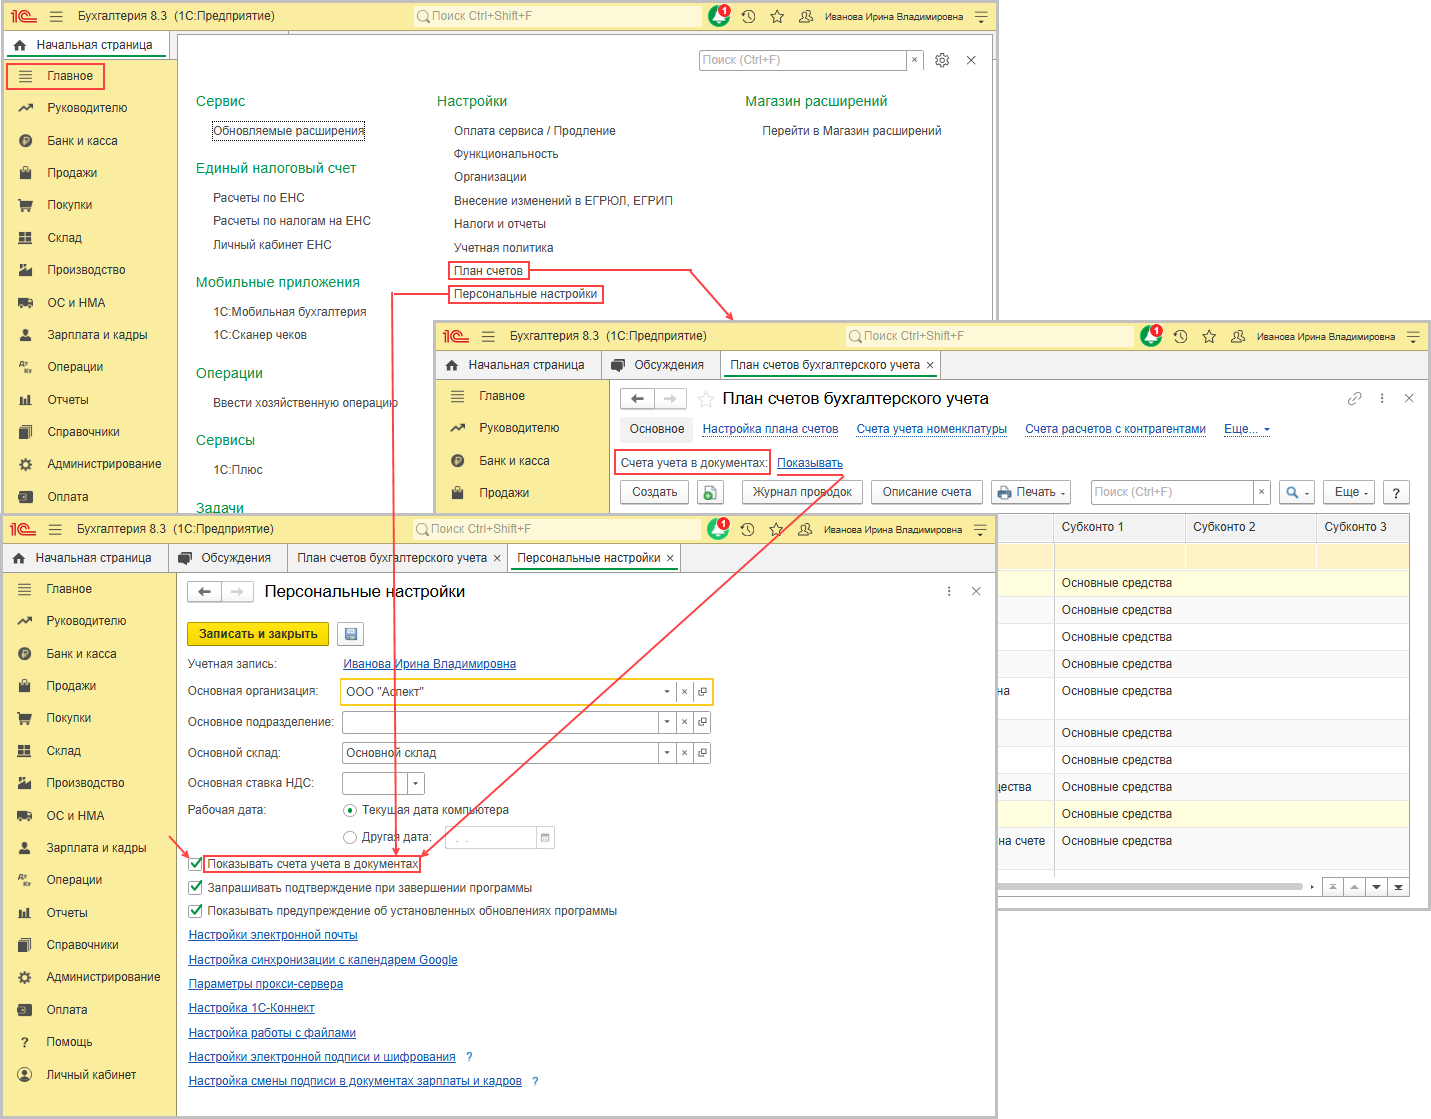The width and height of the screenshot is (1431, 1119).
Task: Expand Еще... link in Plan of accounts navigation
Action: click(x=1247, y=429)
